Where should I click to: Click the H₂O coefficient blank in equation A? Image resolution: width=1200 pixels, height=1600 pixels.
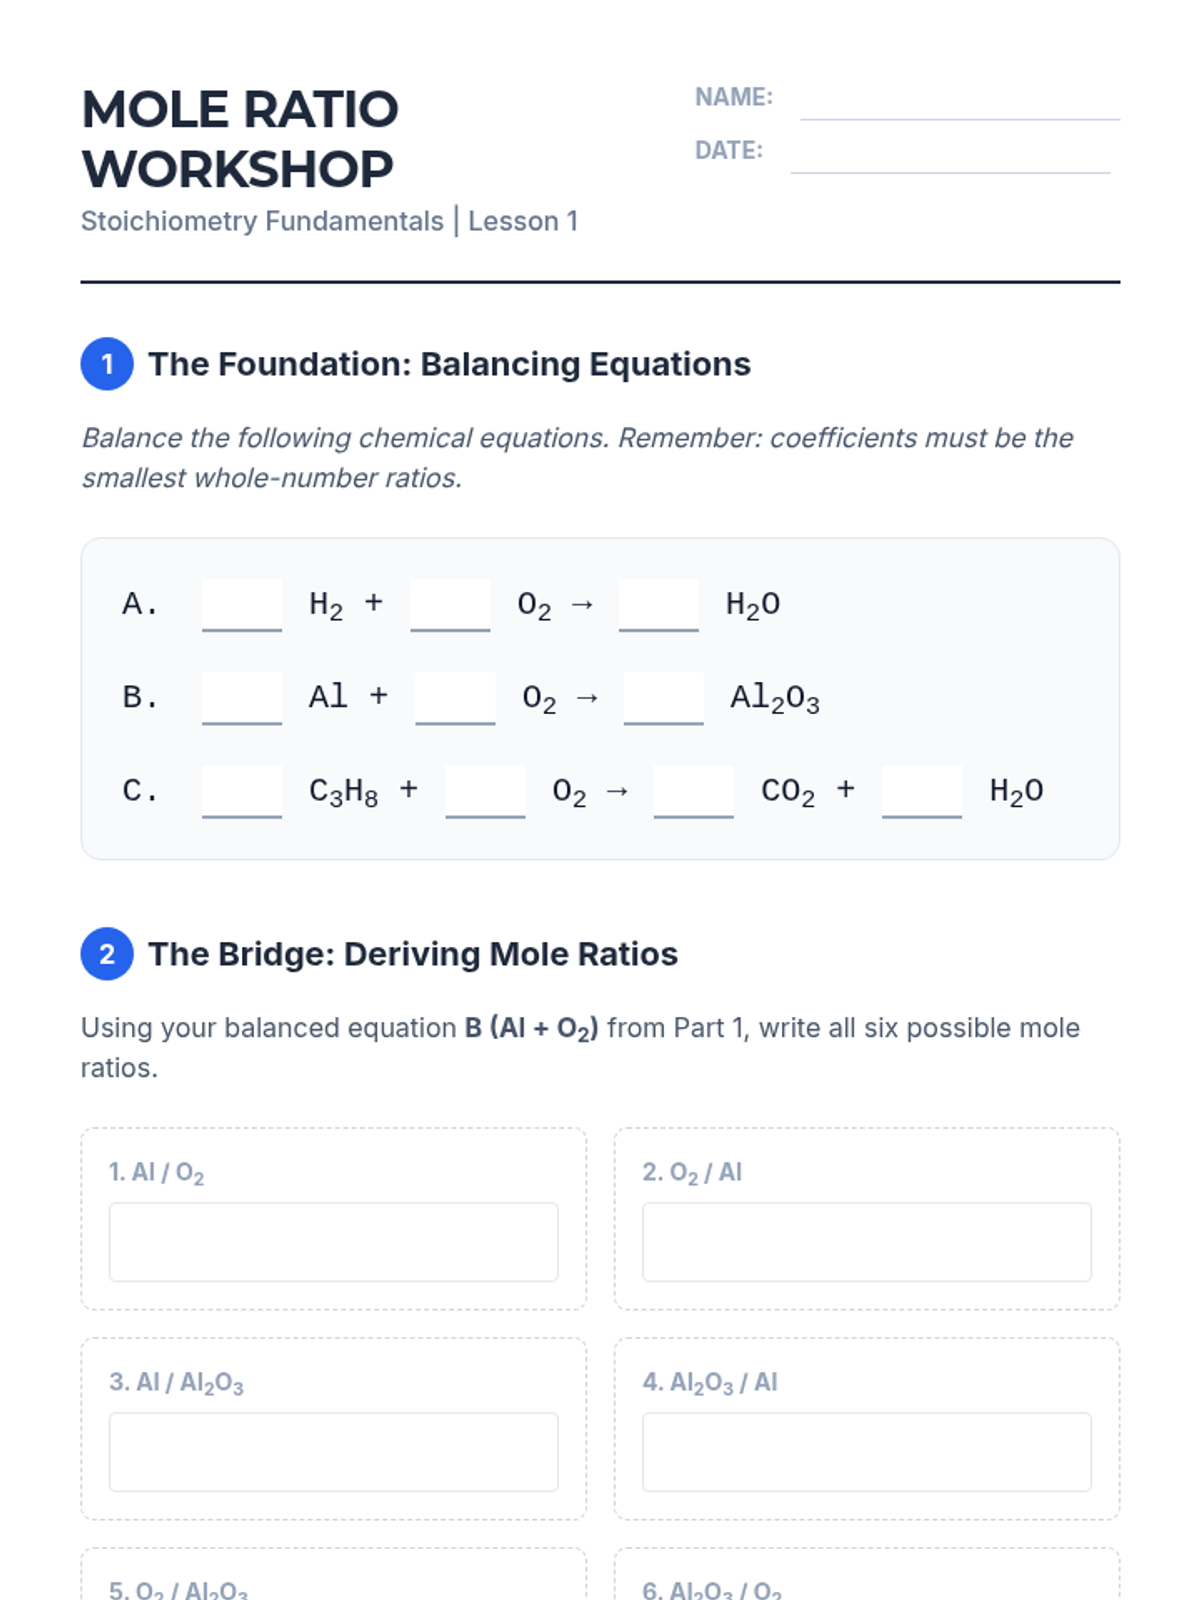pyautogui.click(x=658, y=605)
